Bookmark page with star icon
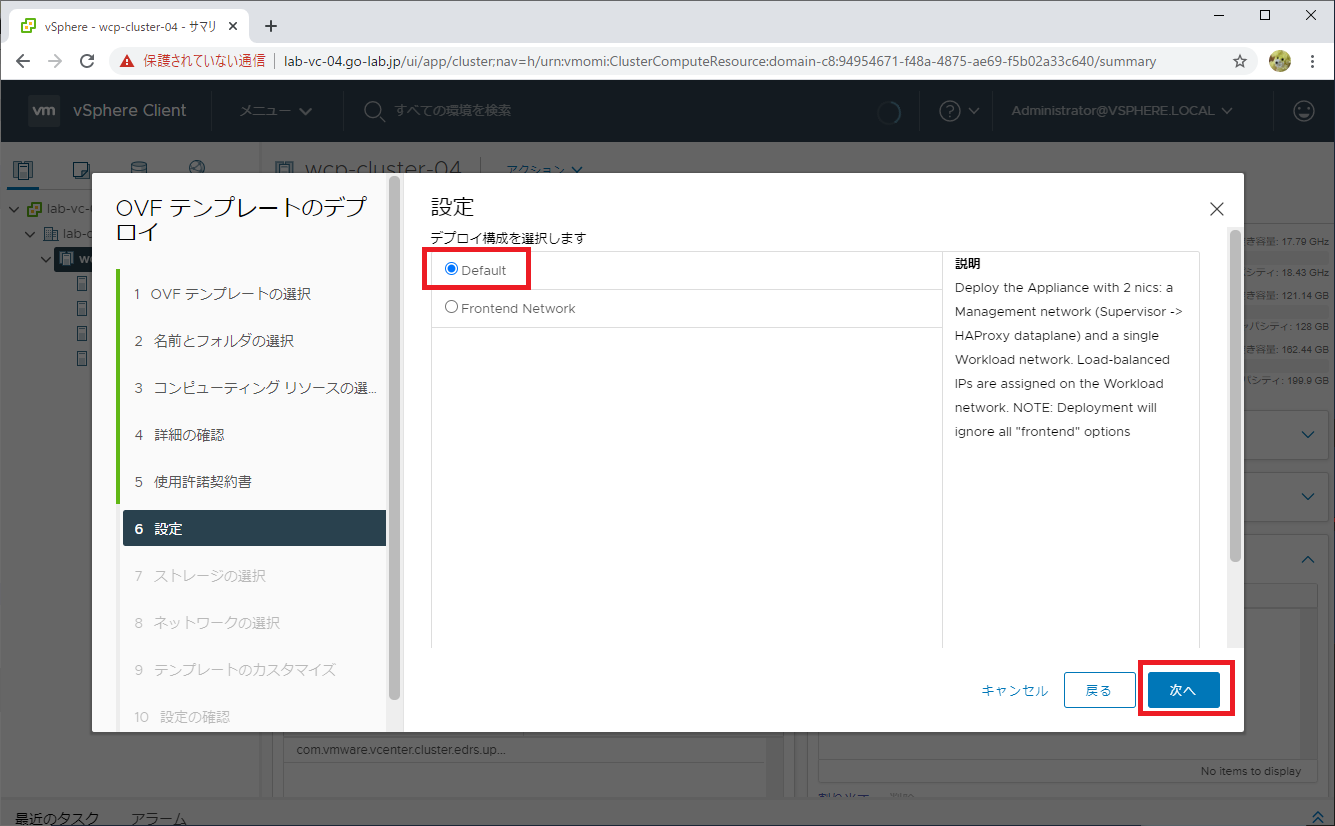Screen dimensions: 1335x826 (x=1240, y=61)
